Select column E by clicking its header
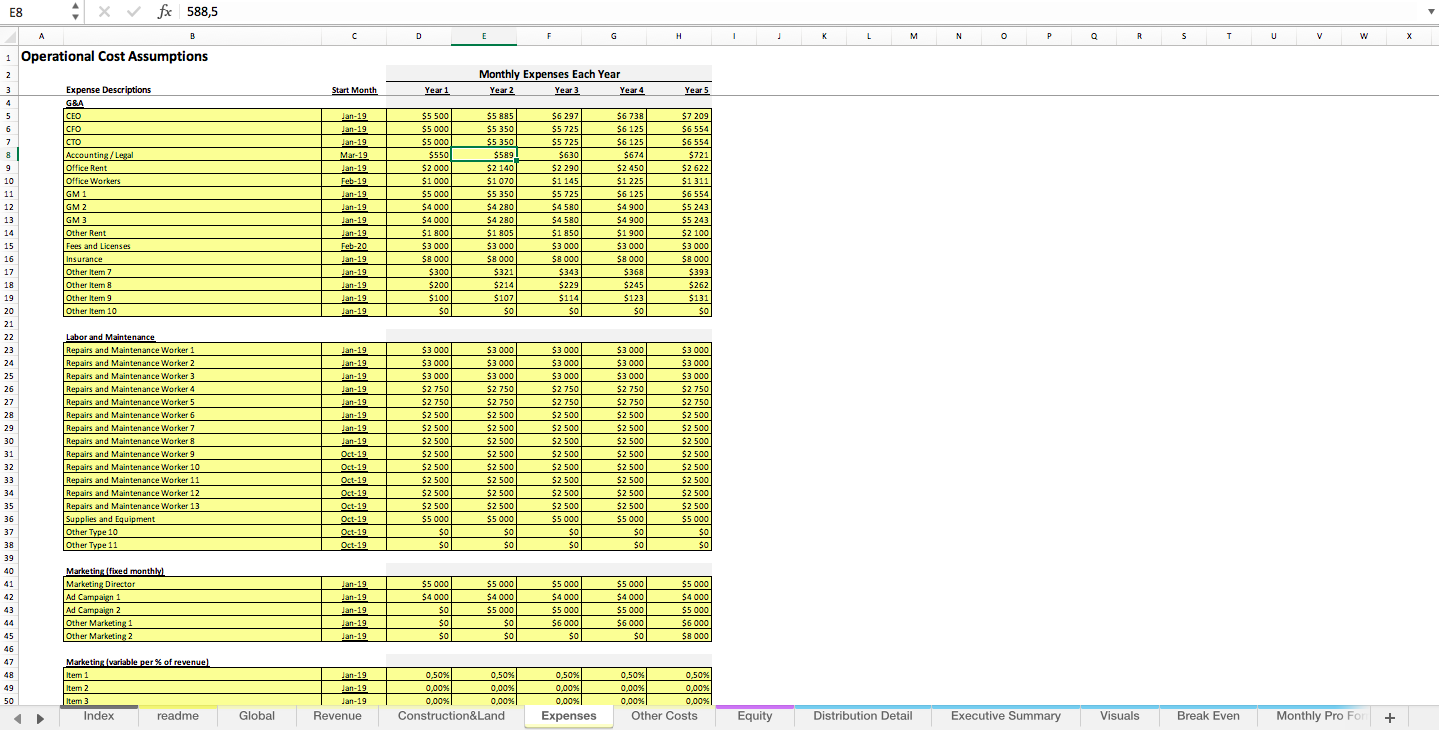Viewport: 1439px width, 730px height. [484, 35]
